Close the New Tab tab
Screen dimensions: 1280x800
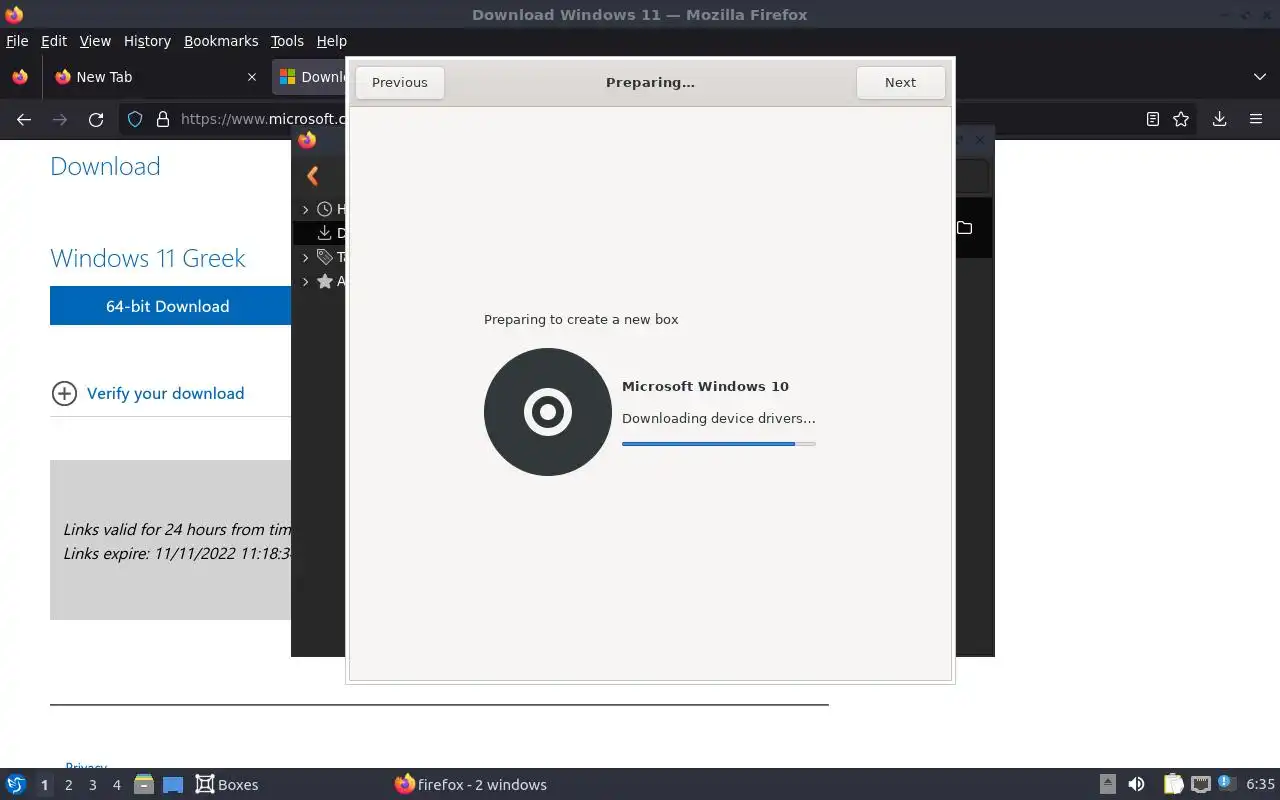pos(252,77)
